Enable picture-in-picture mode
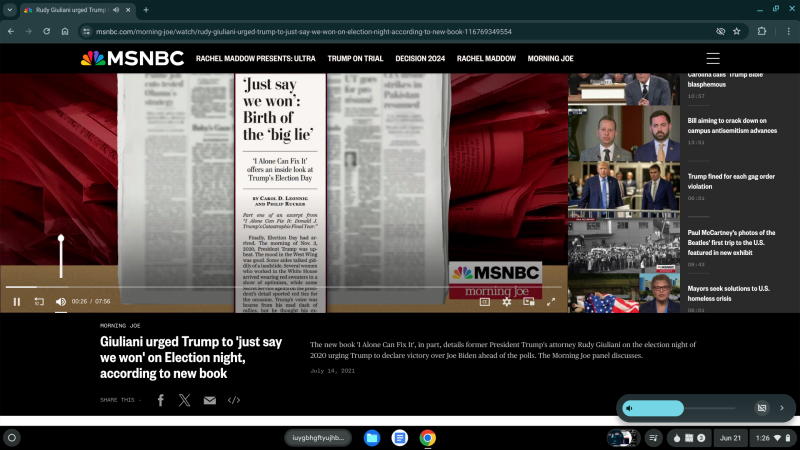This screenshot has width=800, height=450. (529, 302)
